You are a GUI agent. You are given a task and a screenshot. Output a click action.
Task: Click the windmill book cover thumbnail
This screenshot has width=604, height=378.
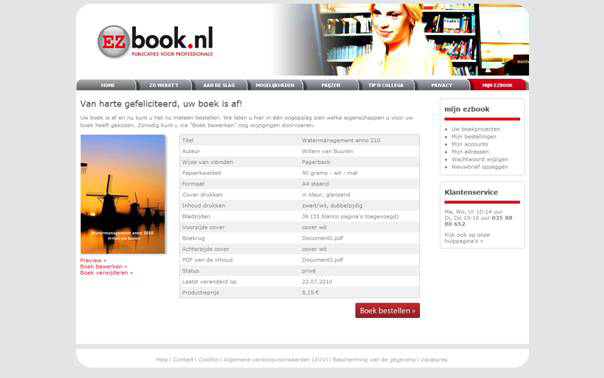coord(123,194)
